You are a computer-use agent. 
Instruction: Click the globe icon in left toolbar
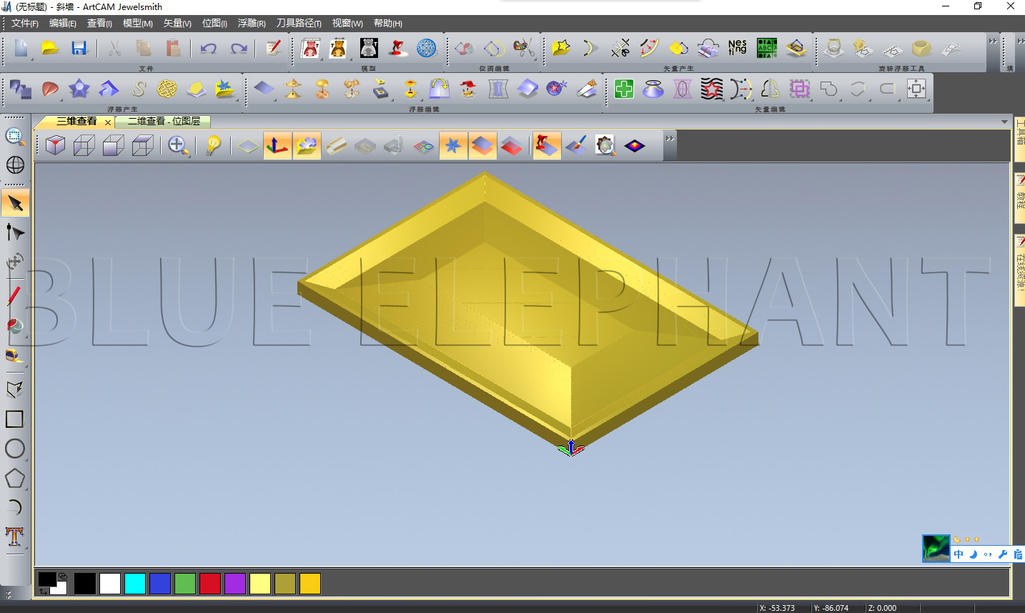15,165
